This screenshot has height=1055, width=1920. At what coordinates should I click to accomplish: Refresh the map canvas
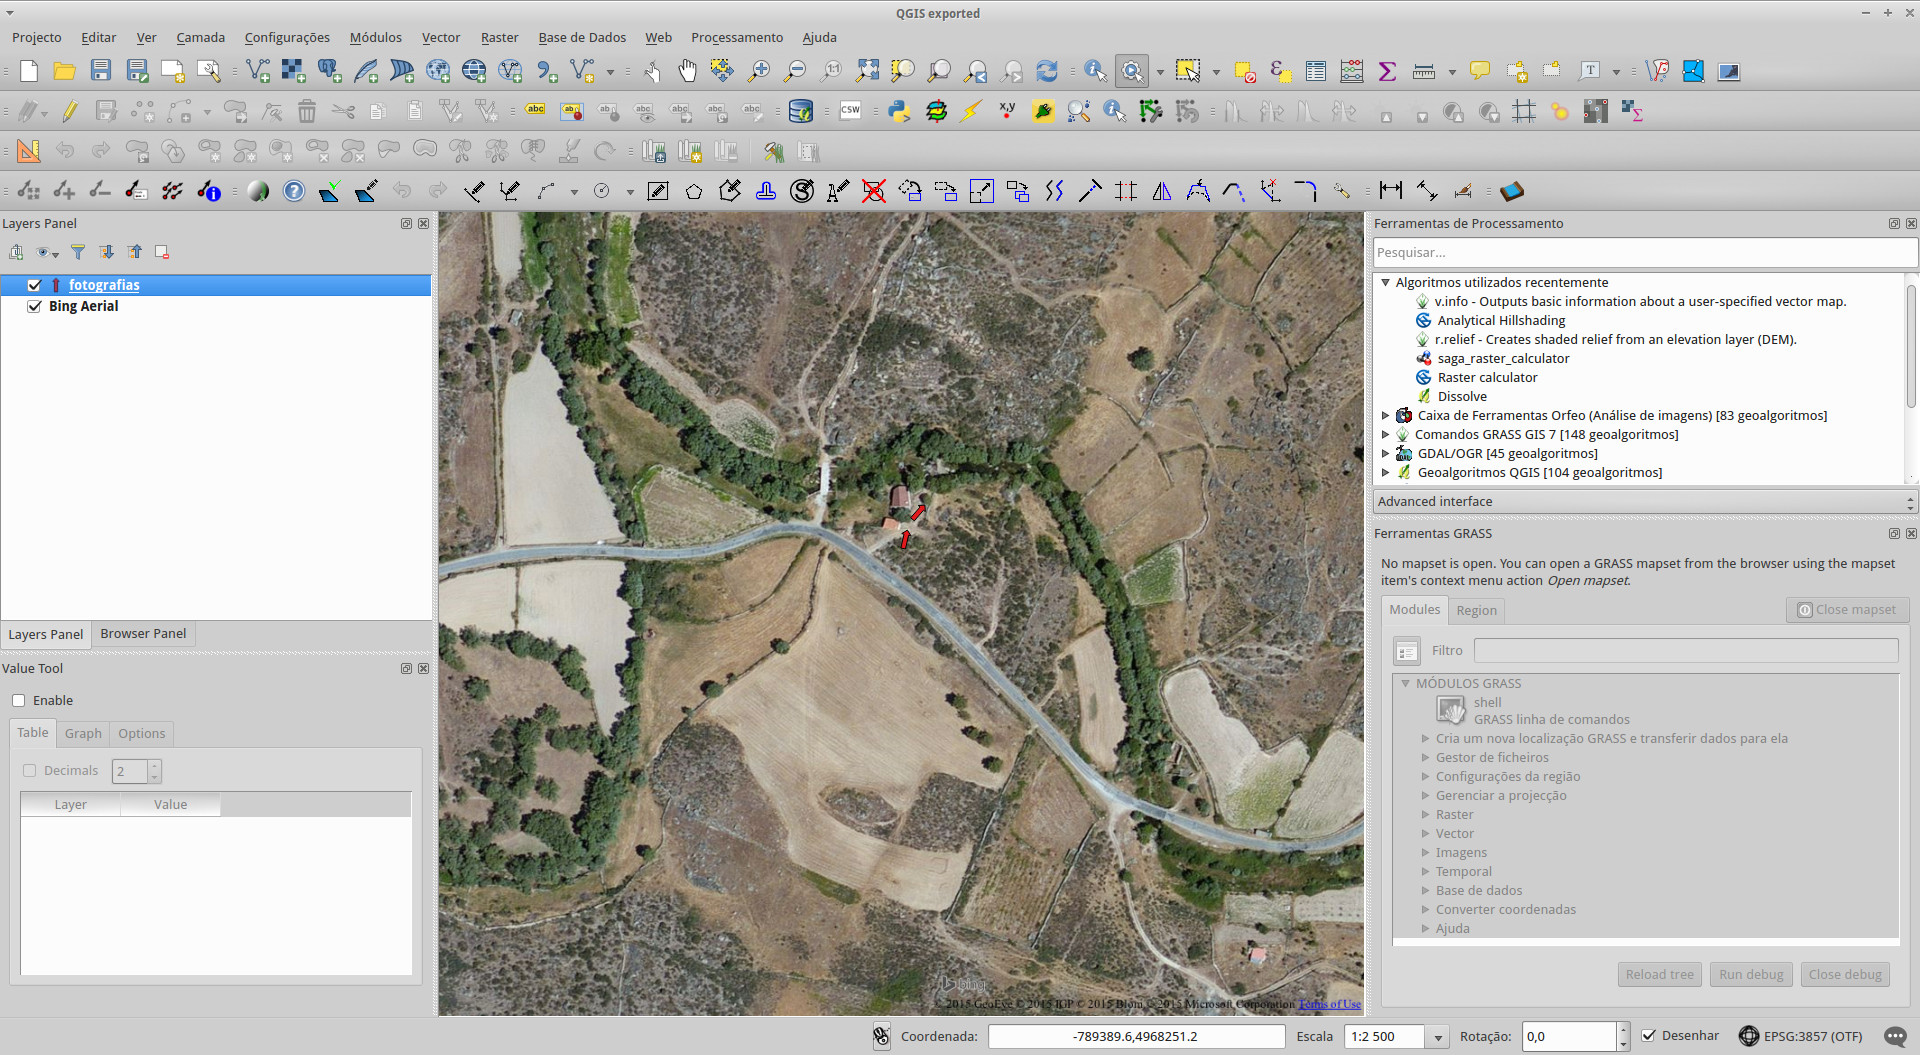pos(1047,71)
